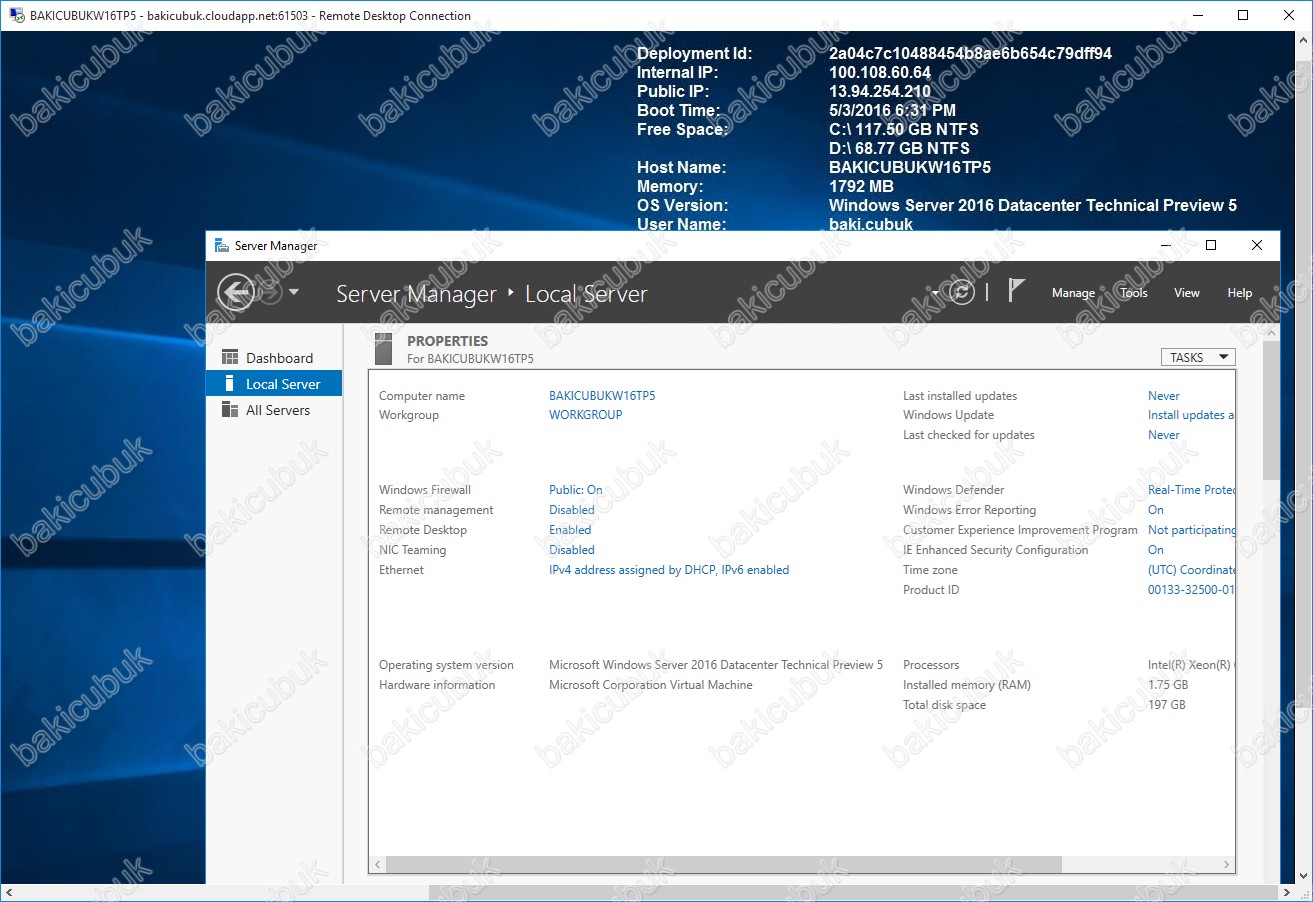Open Ethernet IPv4 address assigned by DHCP link

(669, 570)
